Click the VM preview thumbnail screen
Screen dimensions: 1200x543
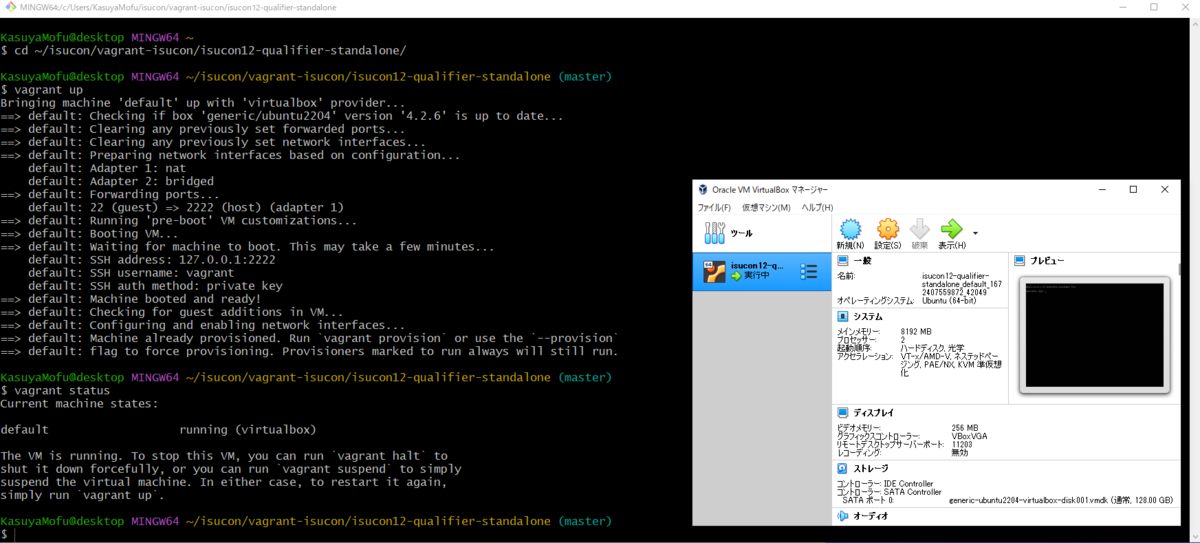point(1095,336)
